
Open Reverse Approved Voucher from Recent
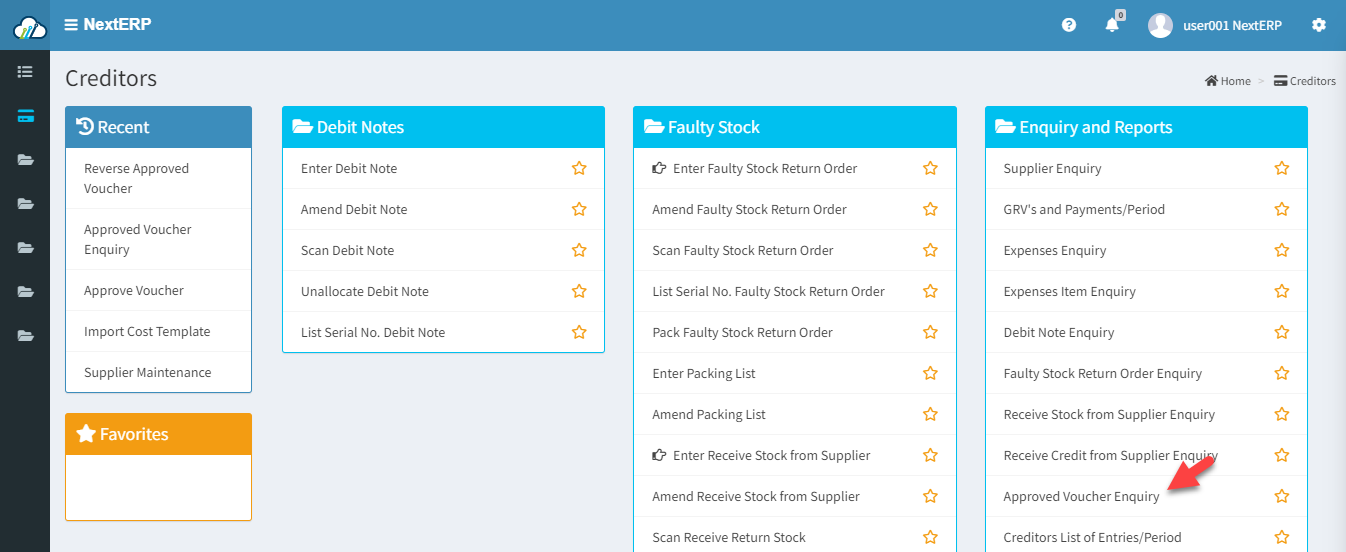(136, 178)
